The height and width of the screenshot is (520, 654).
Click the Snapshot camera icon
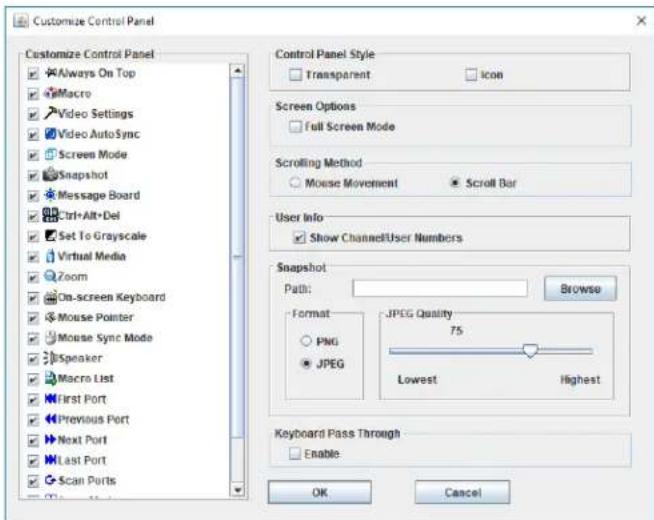[50, 174]
